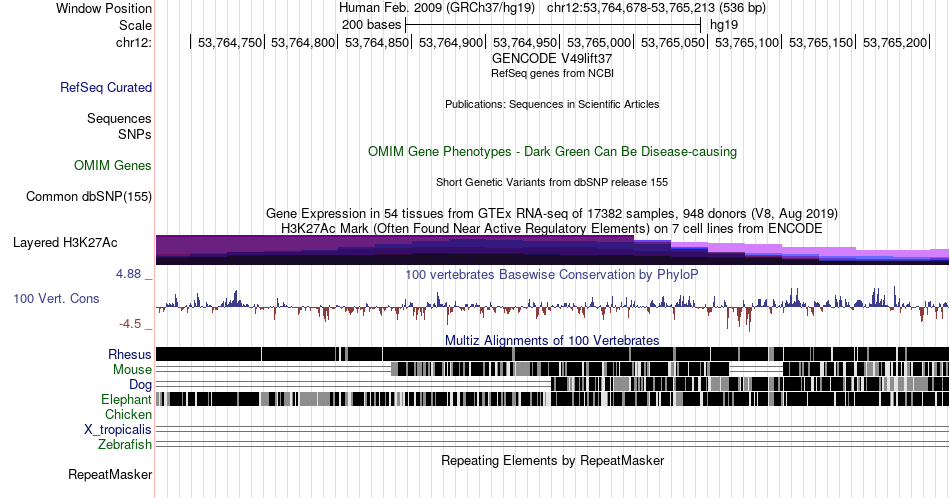Viewport: 950px width, 498px height.
Task: Click the Layered H3K27Ac track label
Action: [x=65, y=243]
